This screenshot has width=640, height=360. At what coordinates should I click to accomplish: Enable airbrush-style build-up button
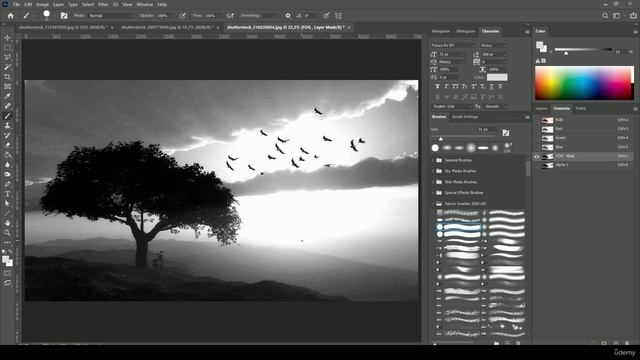(x=231, y=16)
